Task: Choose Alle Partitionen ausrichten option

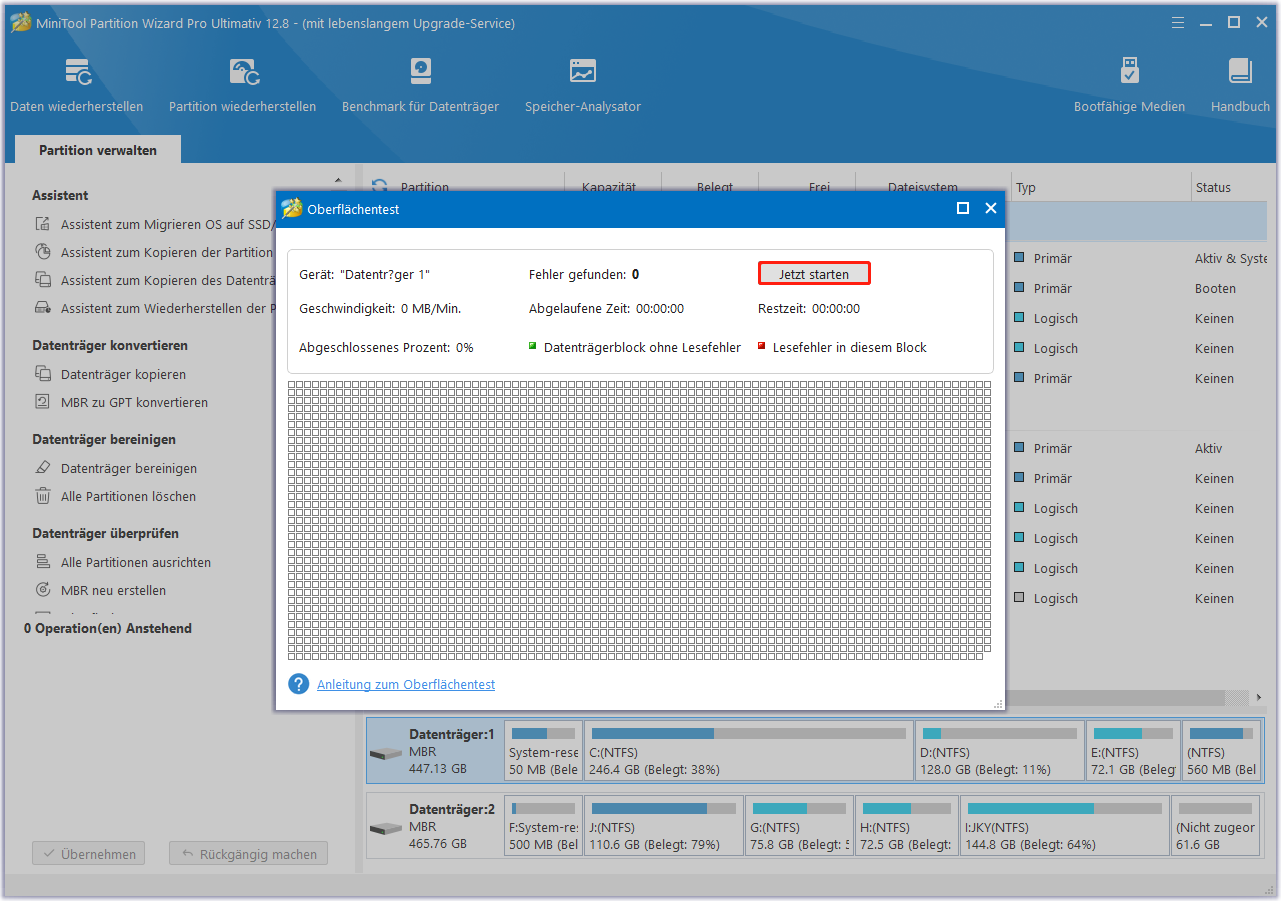Action: click(136, 563)
